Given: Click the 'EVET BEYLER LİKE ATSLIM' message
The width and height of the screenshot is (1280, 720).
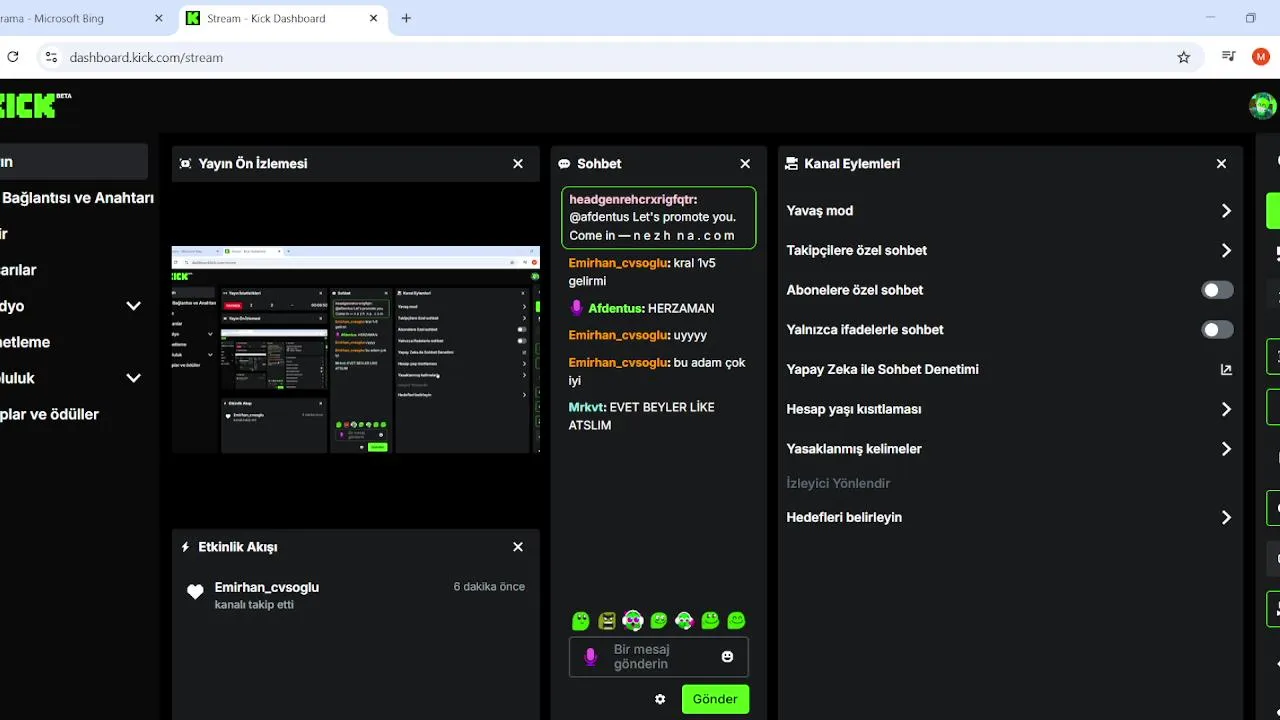Looking at the screenshot, I should pos(641,416).
